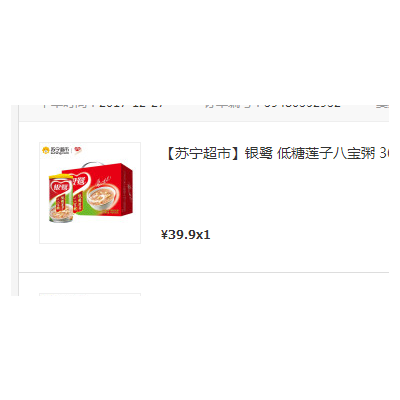Select the Yinlu can in product image

click(61, 198)
